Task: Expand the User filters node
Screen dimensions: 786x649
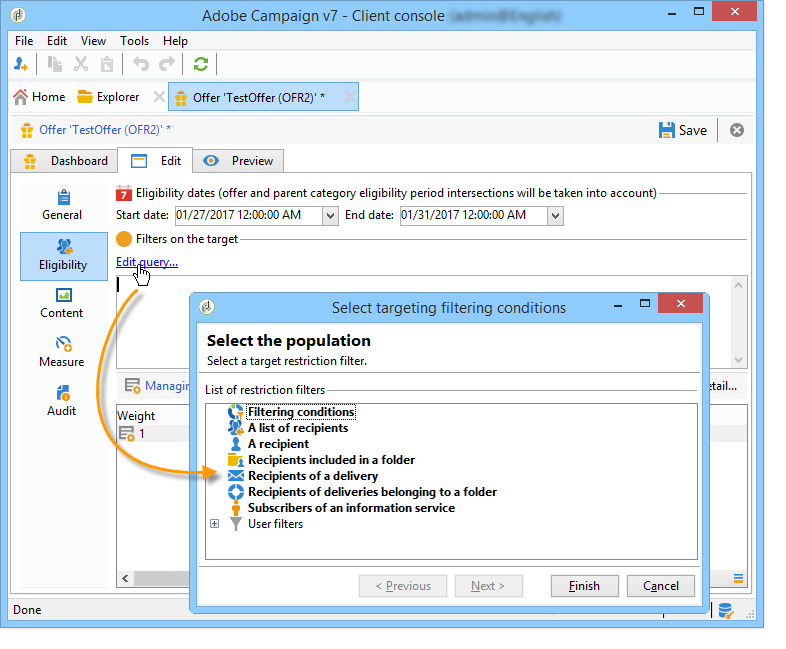Action: (215, 524)
